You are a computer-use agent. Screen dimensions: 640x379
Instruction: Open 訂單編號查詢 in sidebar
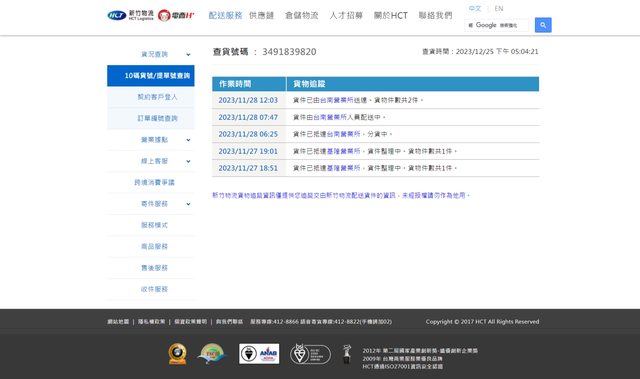tap(151, 118)
